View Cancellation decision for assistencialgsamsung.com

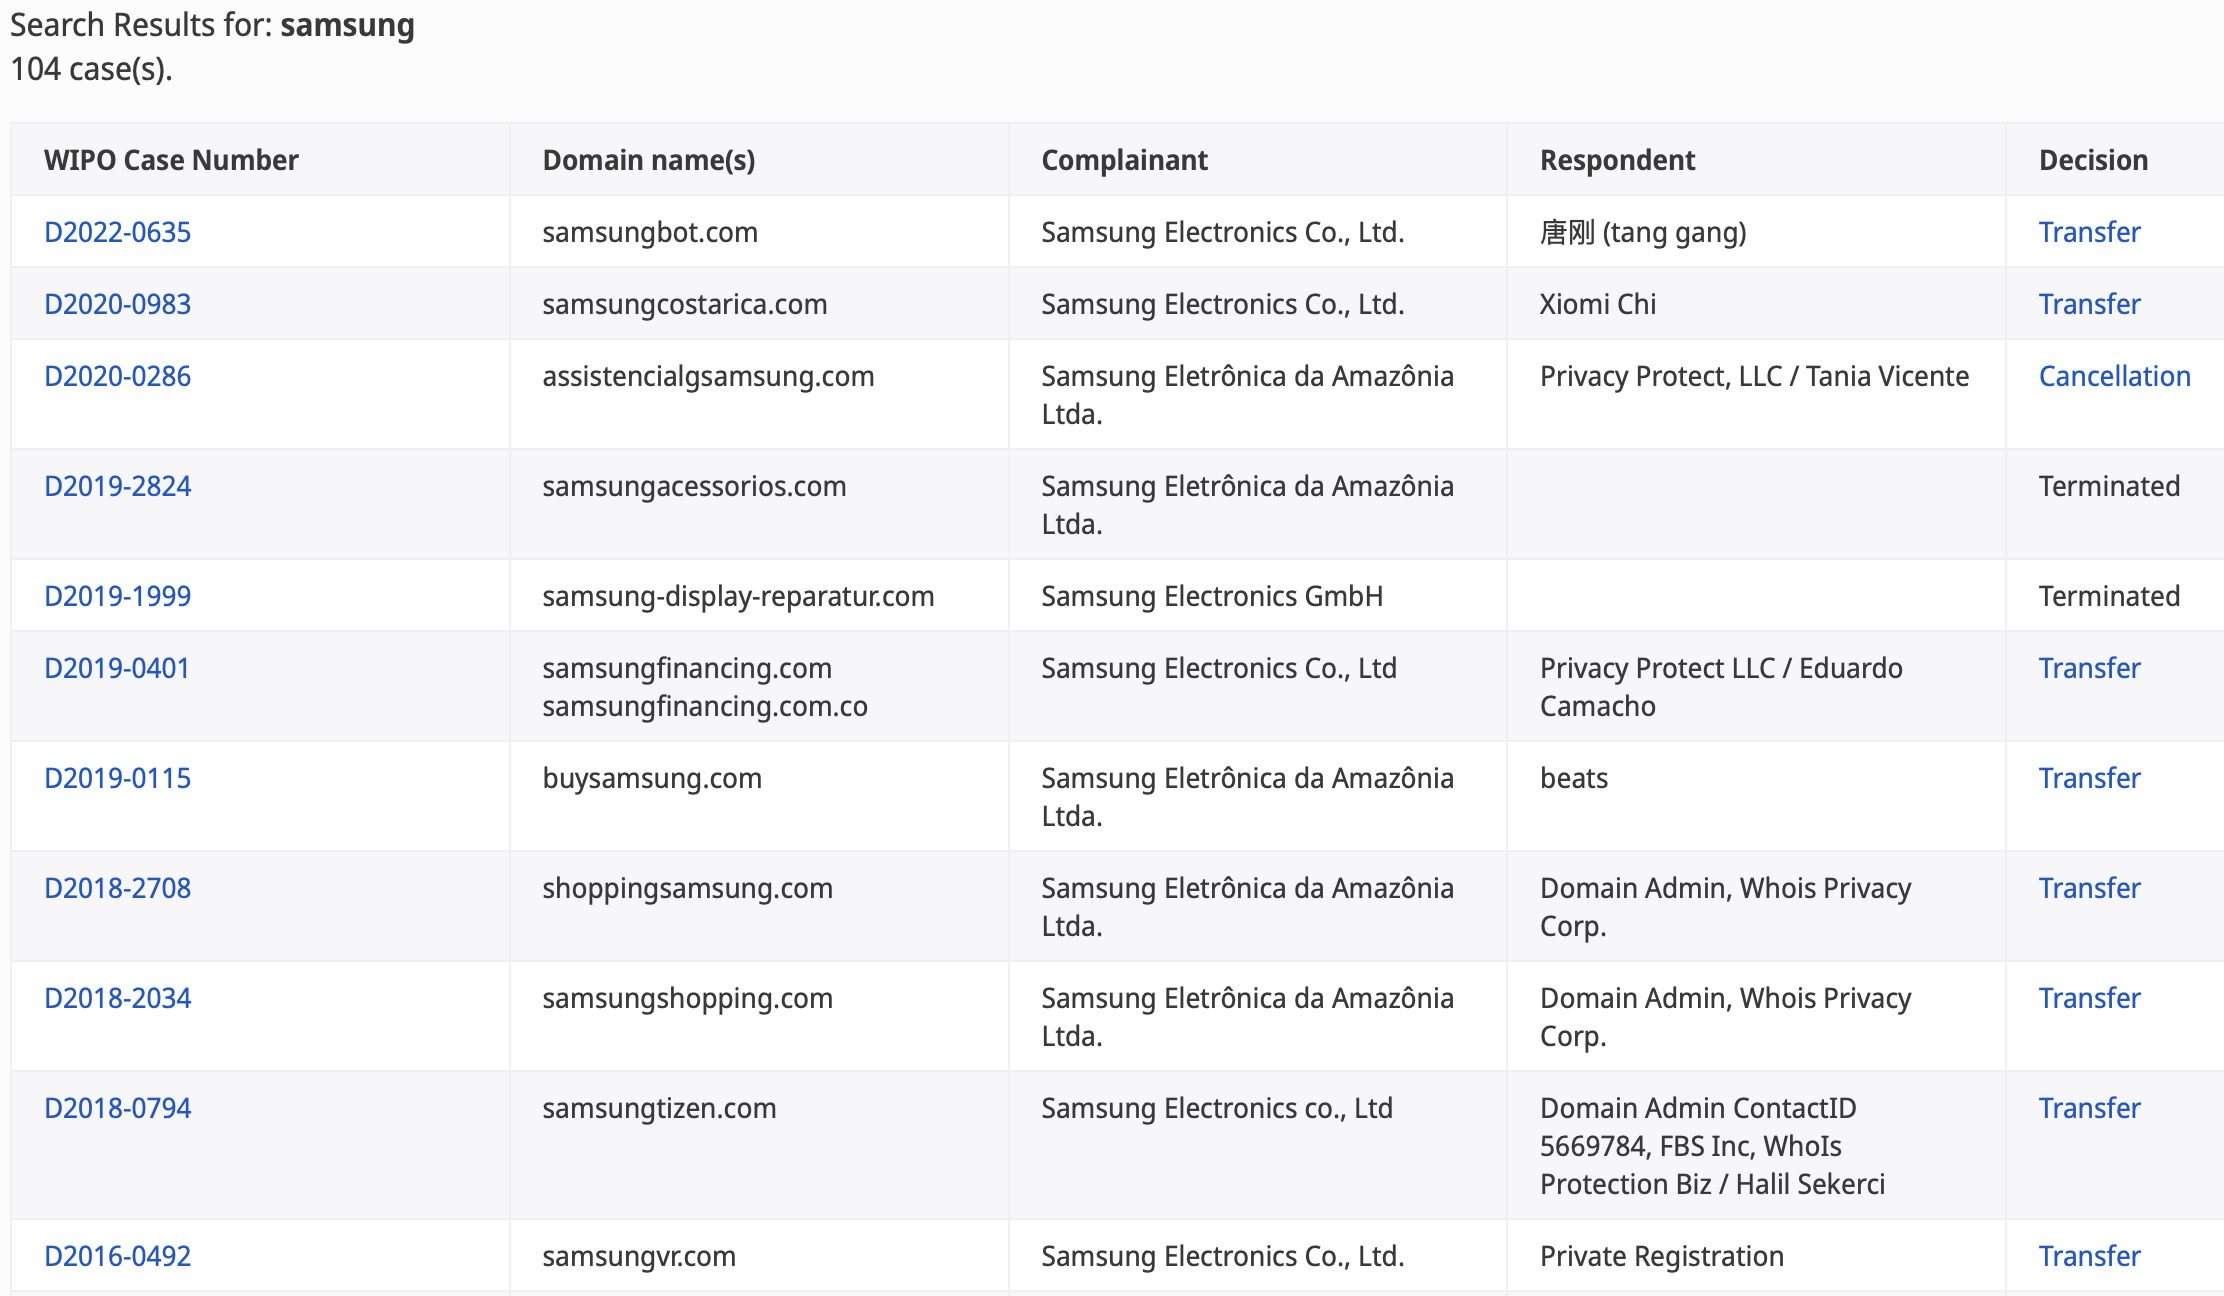(x=2114, y=376)
